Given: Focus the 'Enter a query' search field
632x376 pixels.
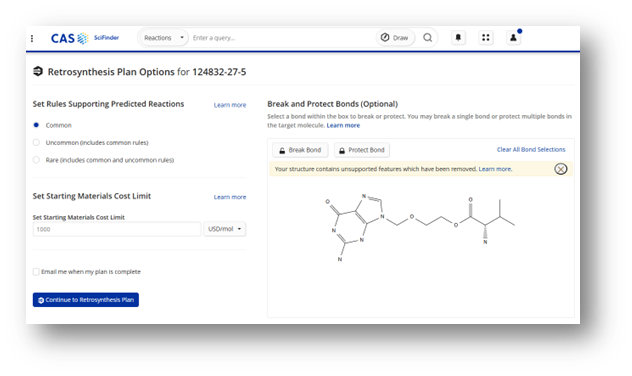Looking at the screenshot, I should [282, 38].
